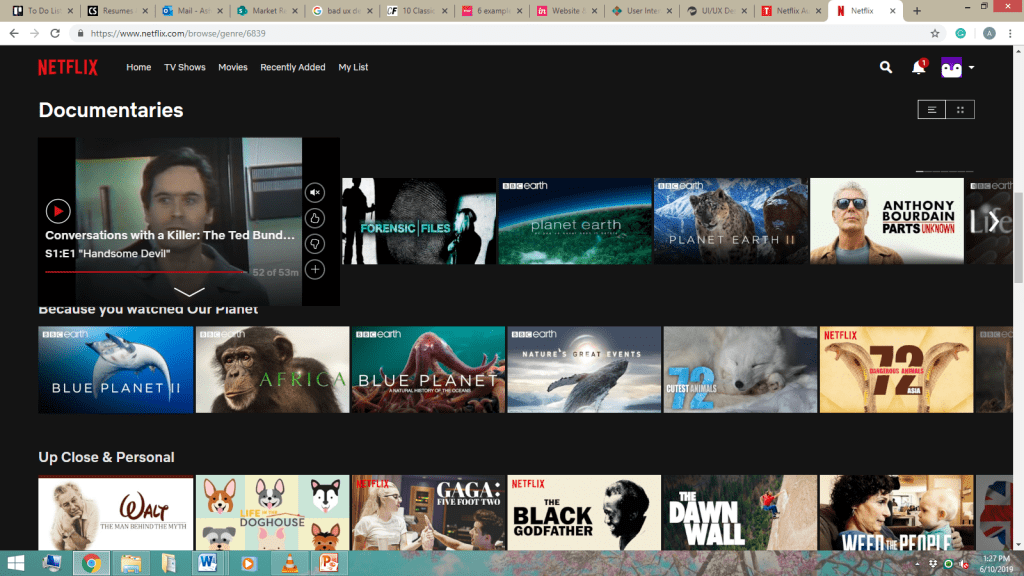Switch to the To Do List tab

(x=43, y=10)
